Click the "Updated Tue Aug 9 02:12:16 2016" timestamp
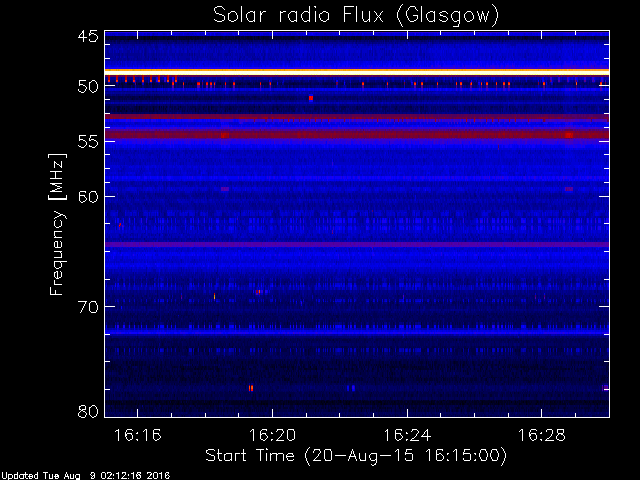Image resolution: width=640 pixels, height=480 pixels. click(85, 476)
